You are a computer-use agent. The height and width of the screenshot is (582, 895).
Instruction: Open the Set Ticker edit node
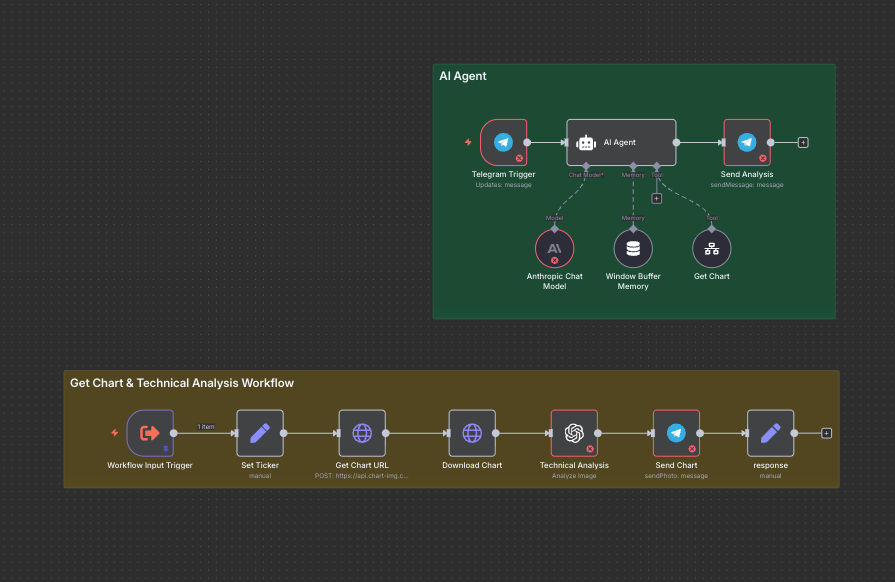click(x=260, y=433)
